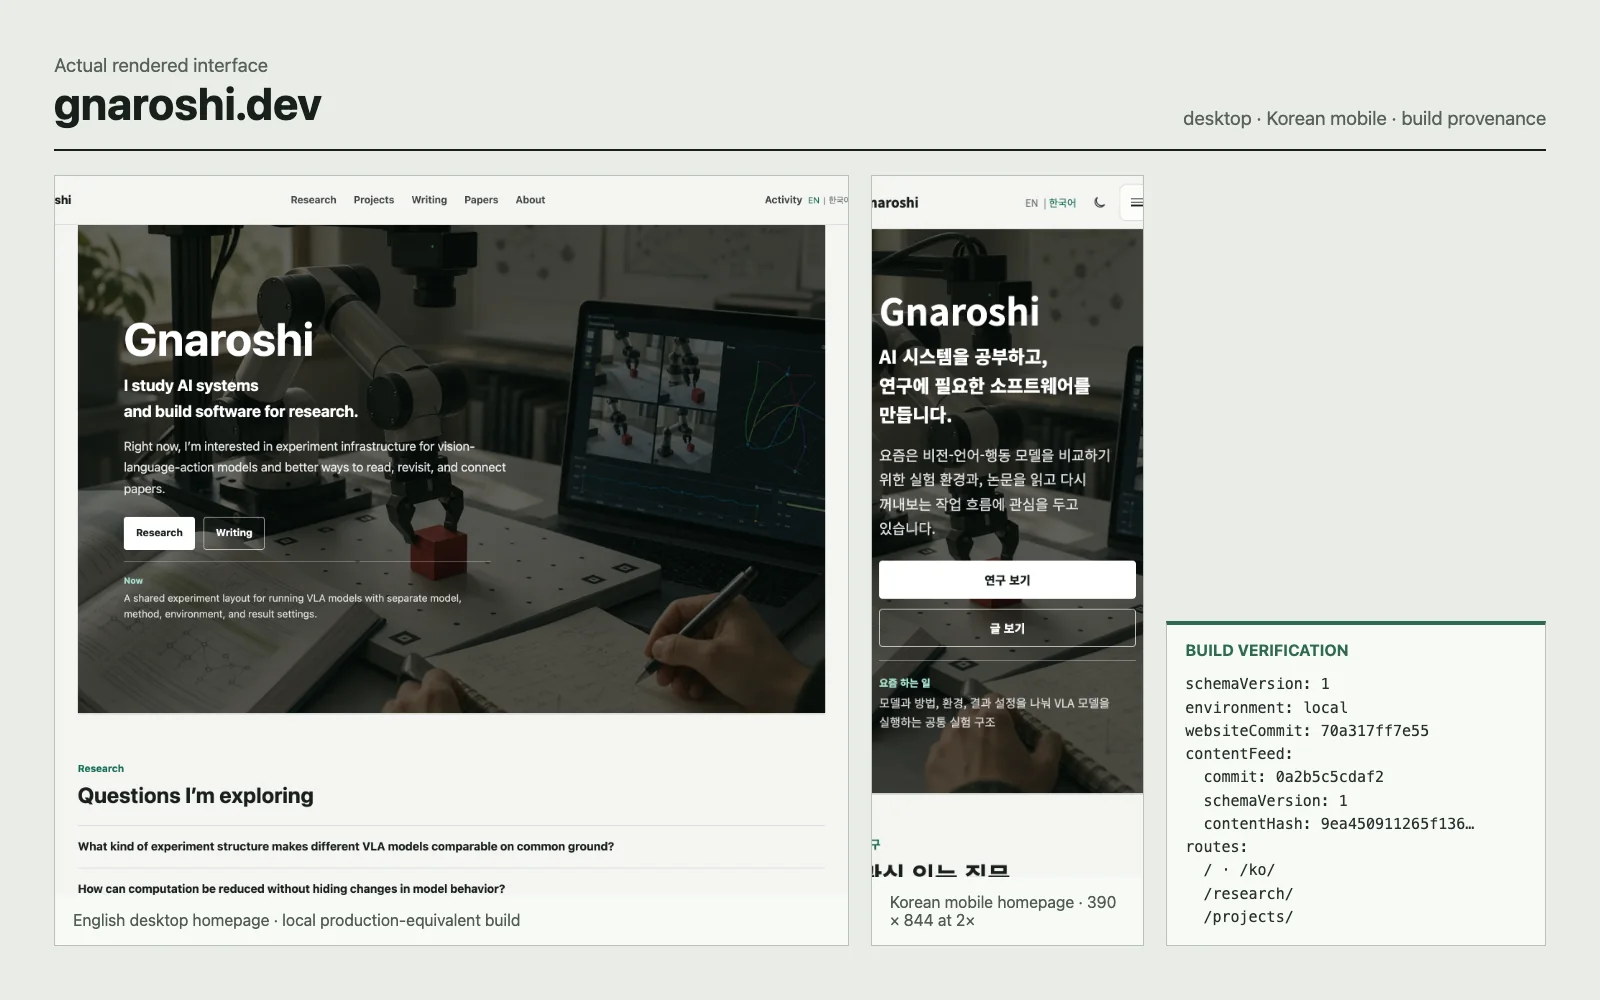Select 한국어 language in mobile header
The width and height of the screenshot is (1600, 1000).
pos(1062,203)
